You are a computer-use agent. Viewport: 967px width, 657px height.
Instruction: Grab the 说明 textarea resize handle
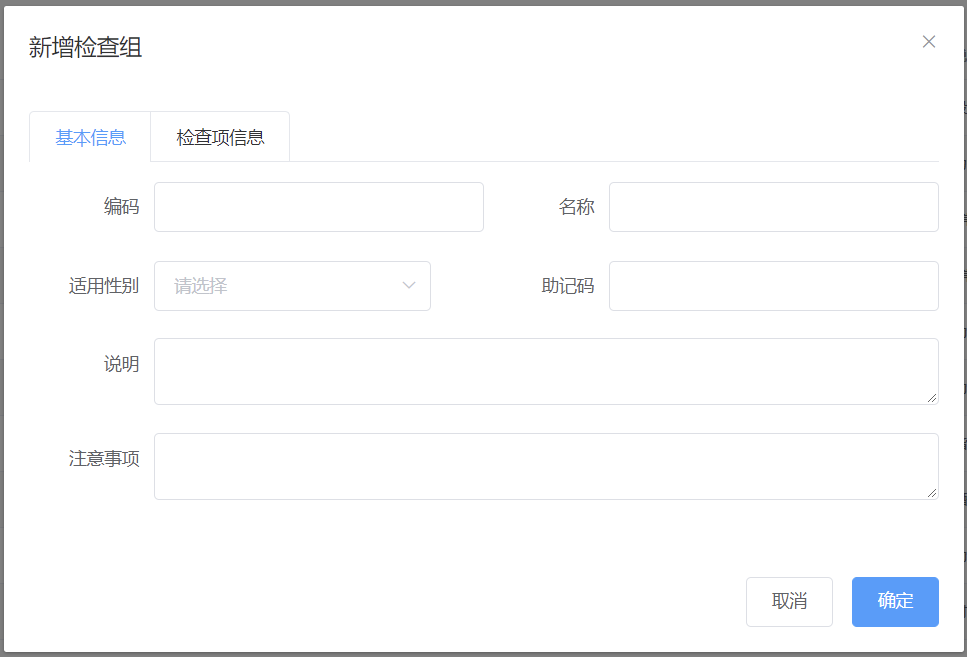tap(932, 398)
